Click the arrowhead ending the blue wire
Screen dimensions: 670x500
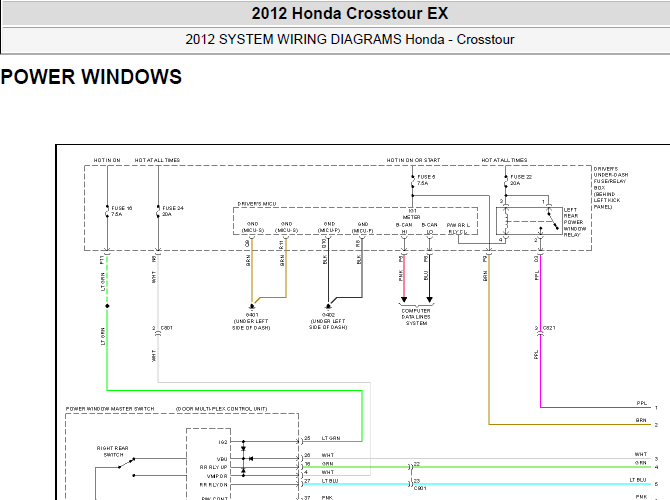429,300
